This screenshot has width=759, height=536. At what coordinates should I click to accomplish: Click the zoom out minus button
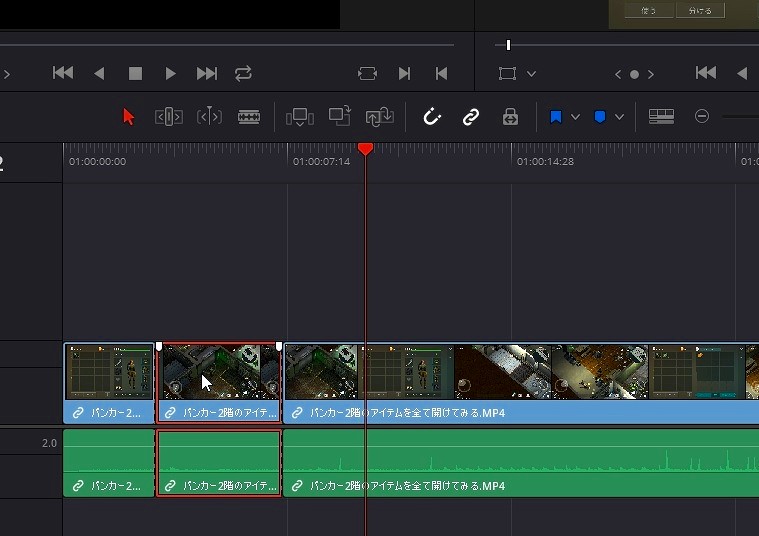tap(702, 117)
